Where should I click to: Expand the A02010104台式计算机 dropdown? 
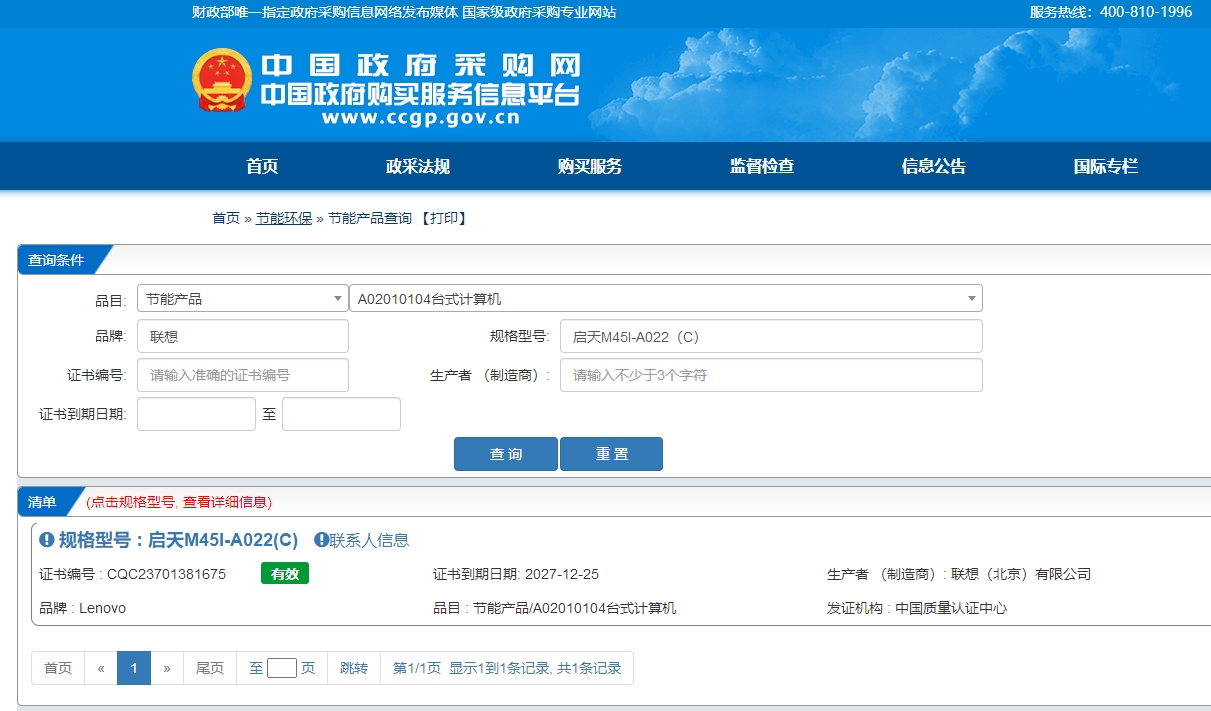coord(666,298)
